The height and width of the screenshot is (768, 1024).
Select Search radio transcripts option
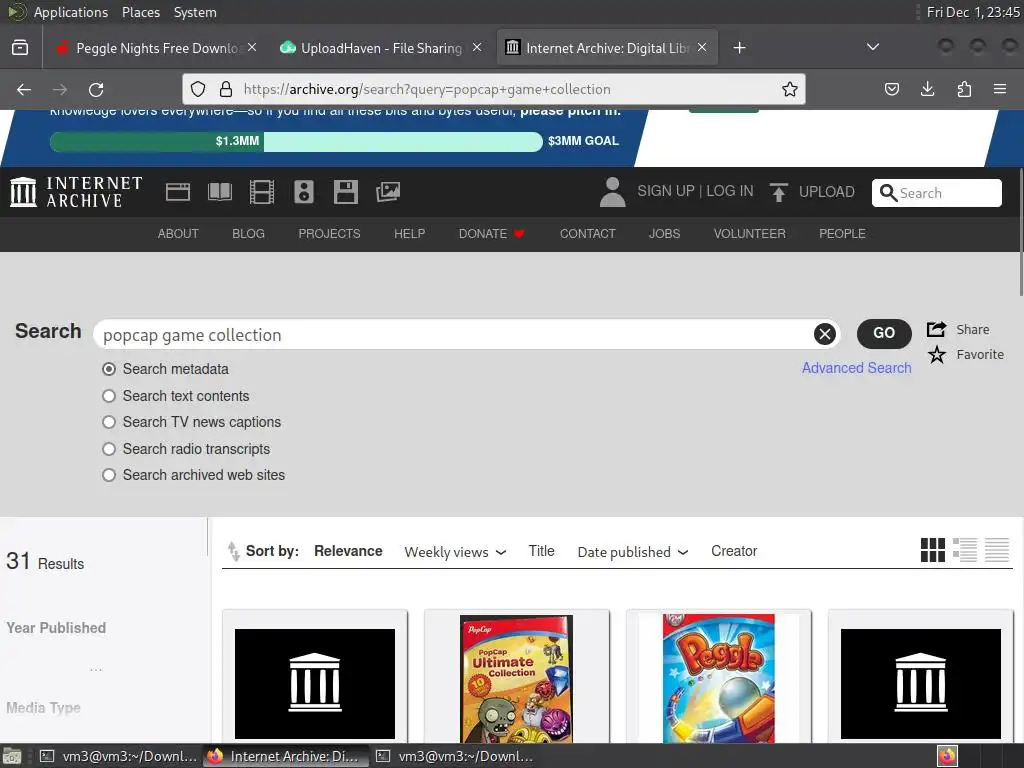click(109, 449)
